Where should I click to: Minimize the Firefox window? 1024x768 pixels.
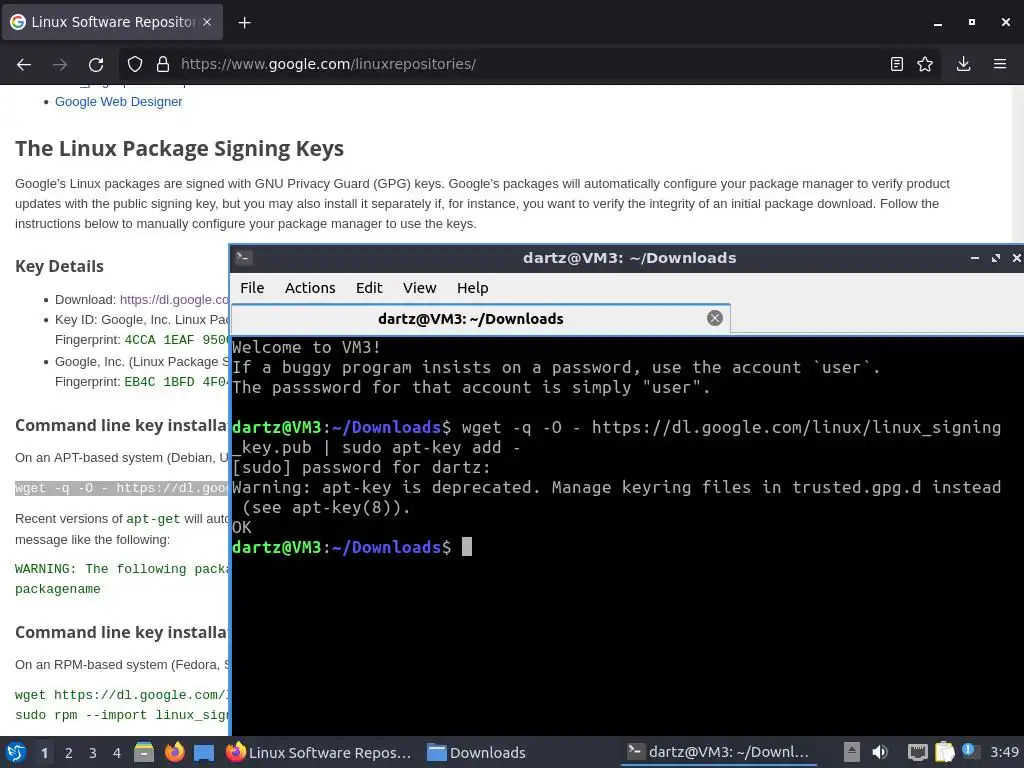[938, 22]
